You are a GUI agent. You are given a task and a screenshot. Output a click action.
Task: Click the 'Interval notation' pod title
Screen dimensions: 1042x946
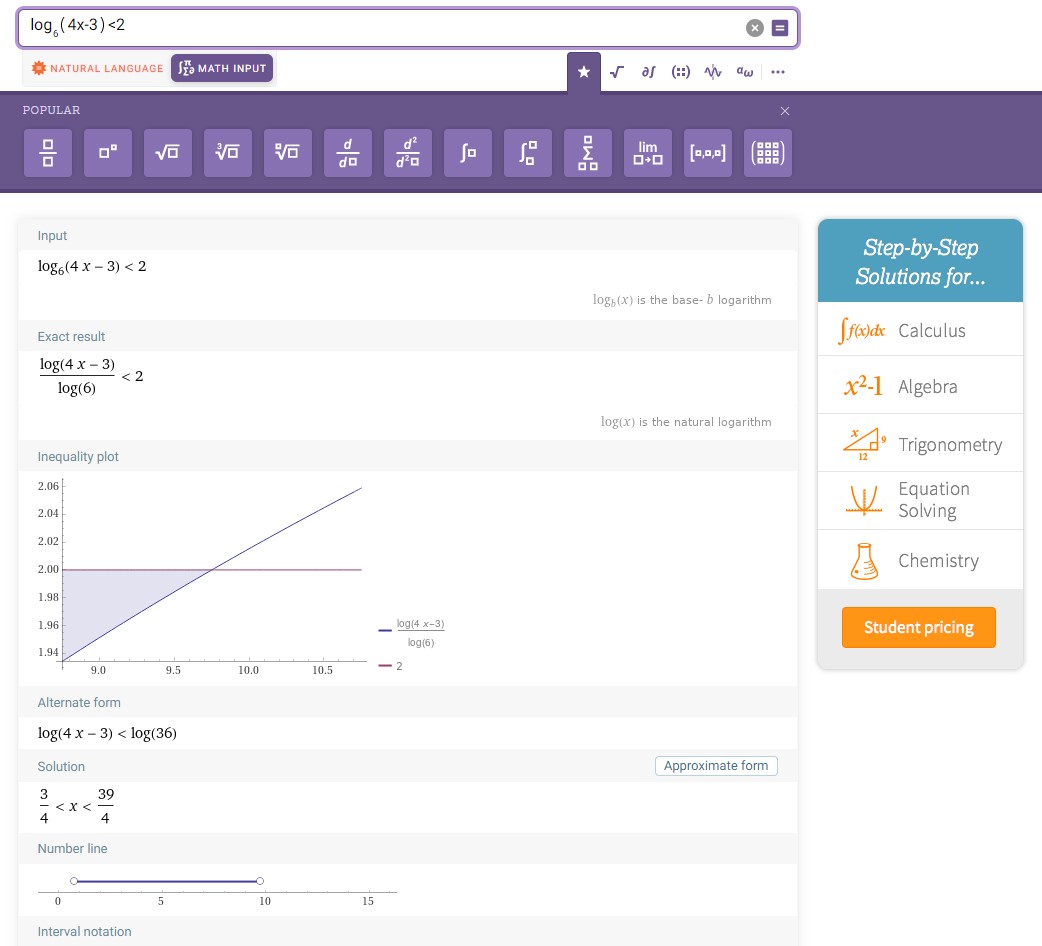click(x=84, y=932)
